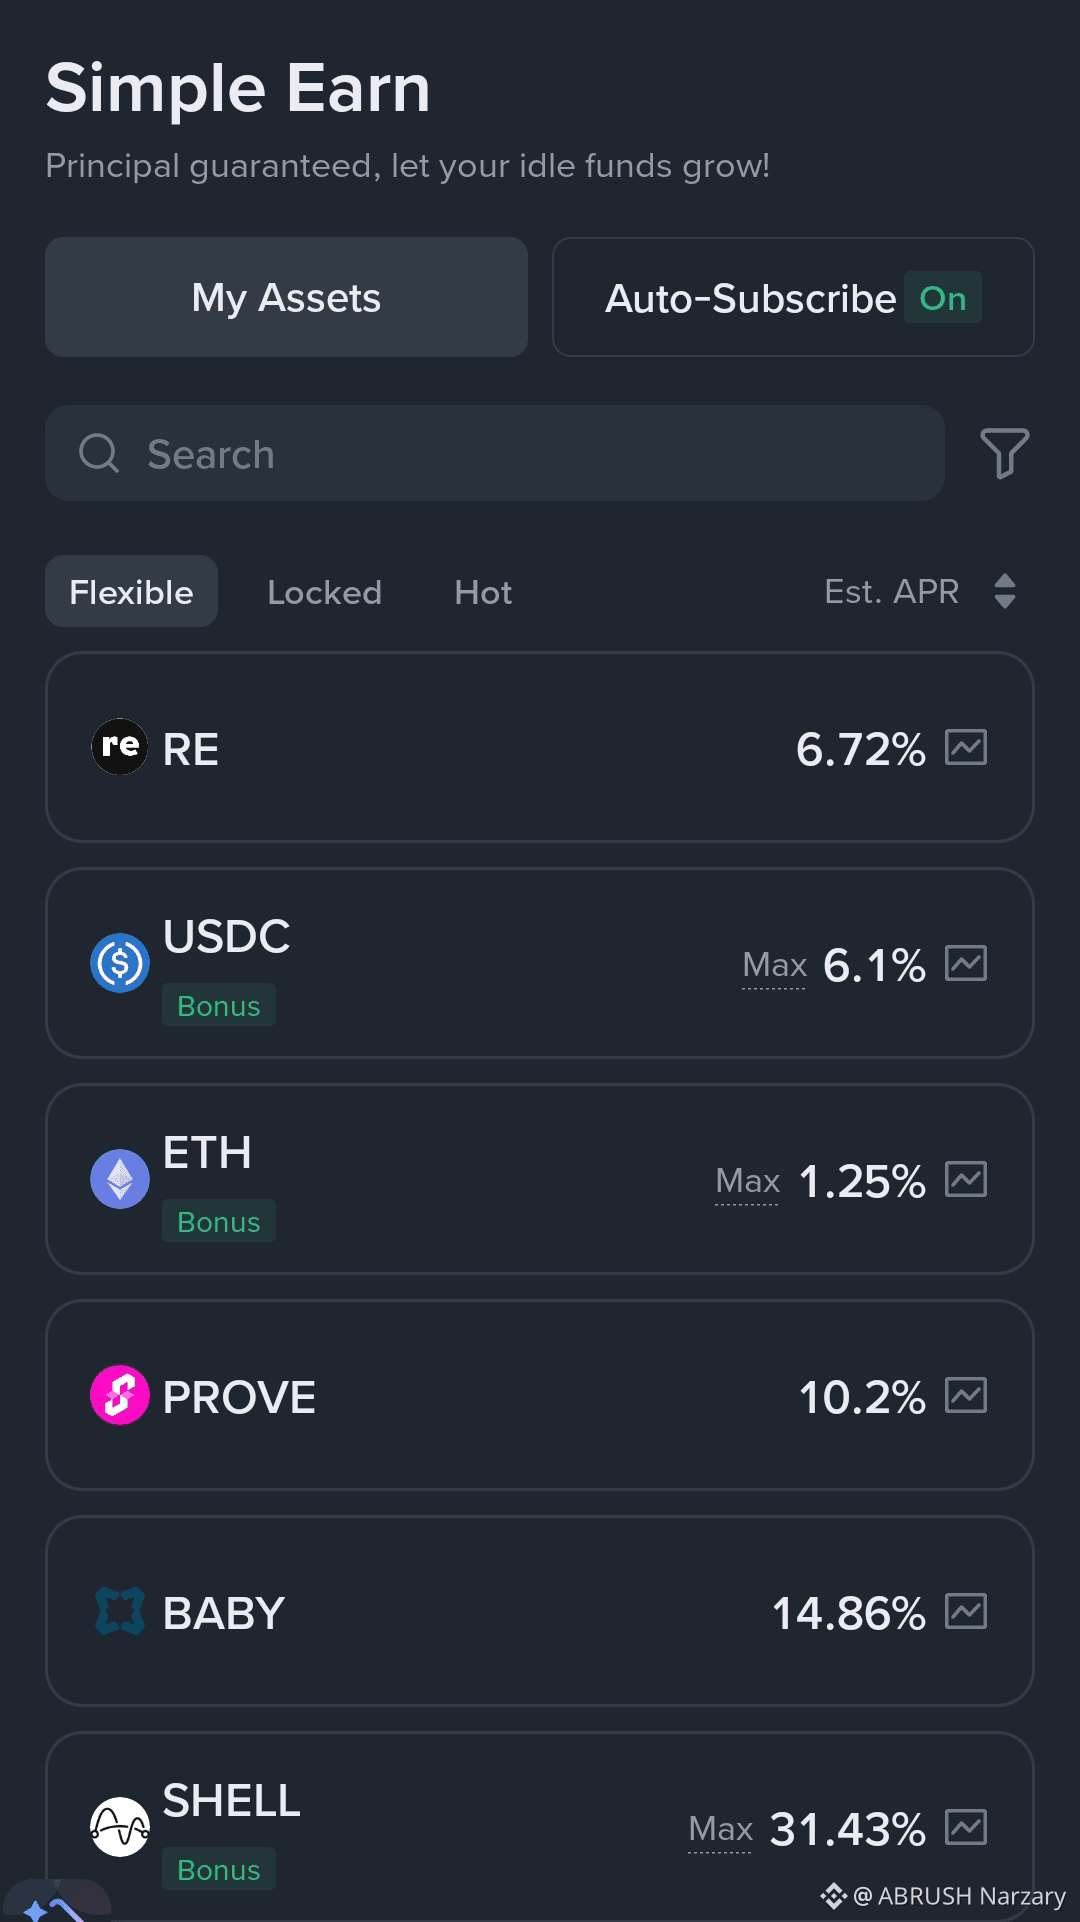The width and height of the screenshot is (1080, 1922).
Task: Show ETH APR trend chart icon
Action: pyautogui.click(x=966, y=1179)
